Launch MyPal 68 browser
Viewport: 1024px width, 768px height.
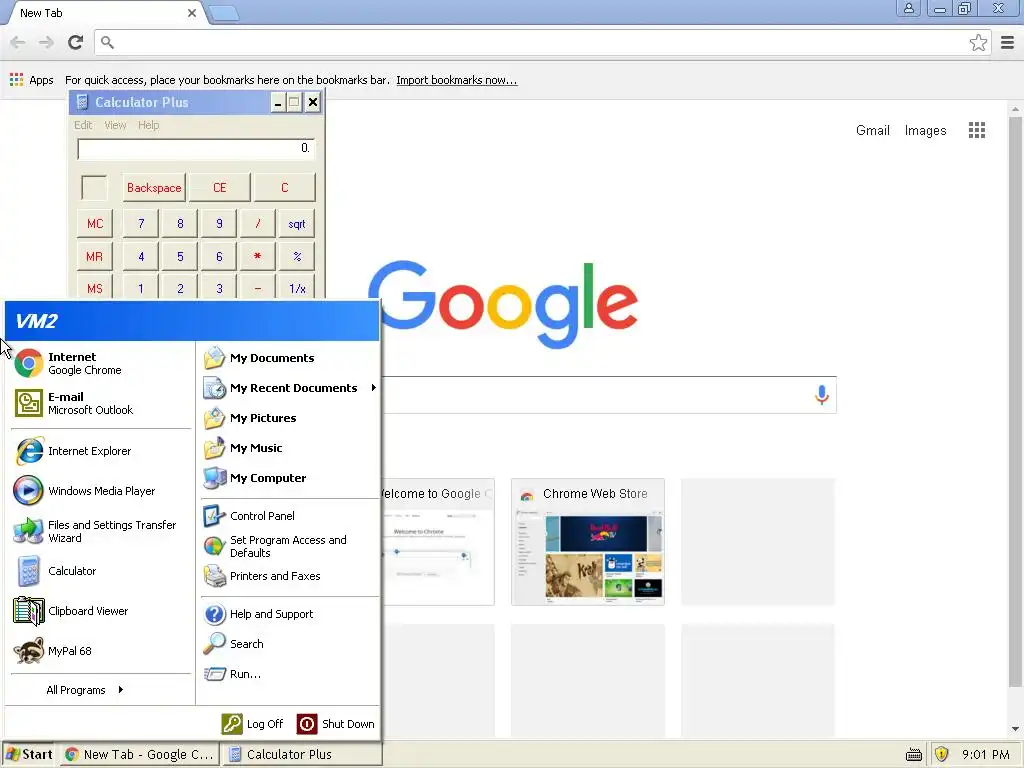(x=101, y=651)
